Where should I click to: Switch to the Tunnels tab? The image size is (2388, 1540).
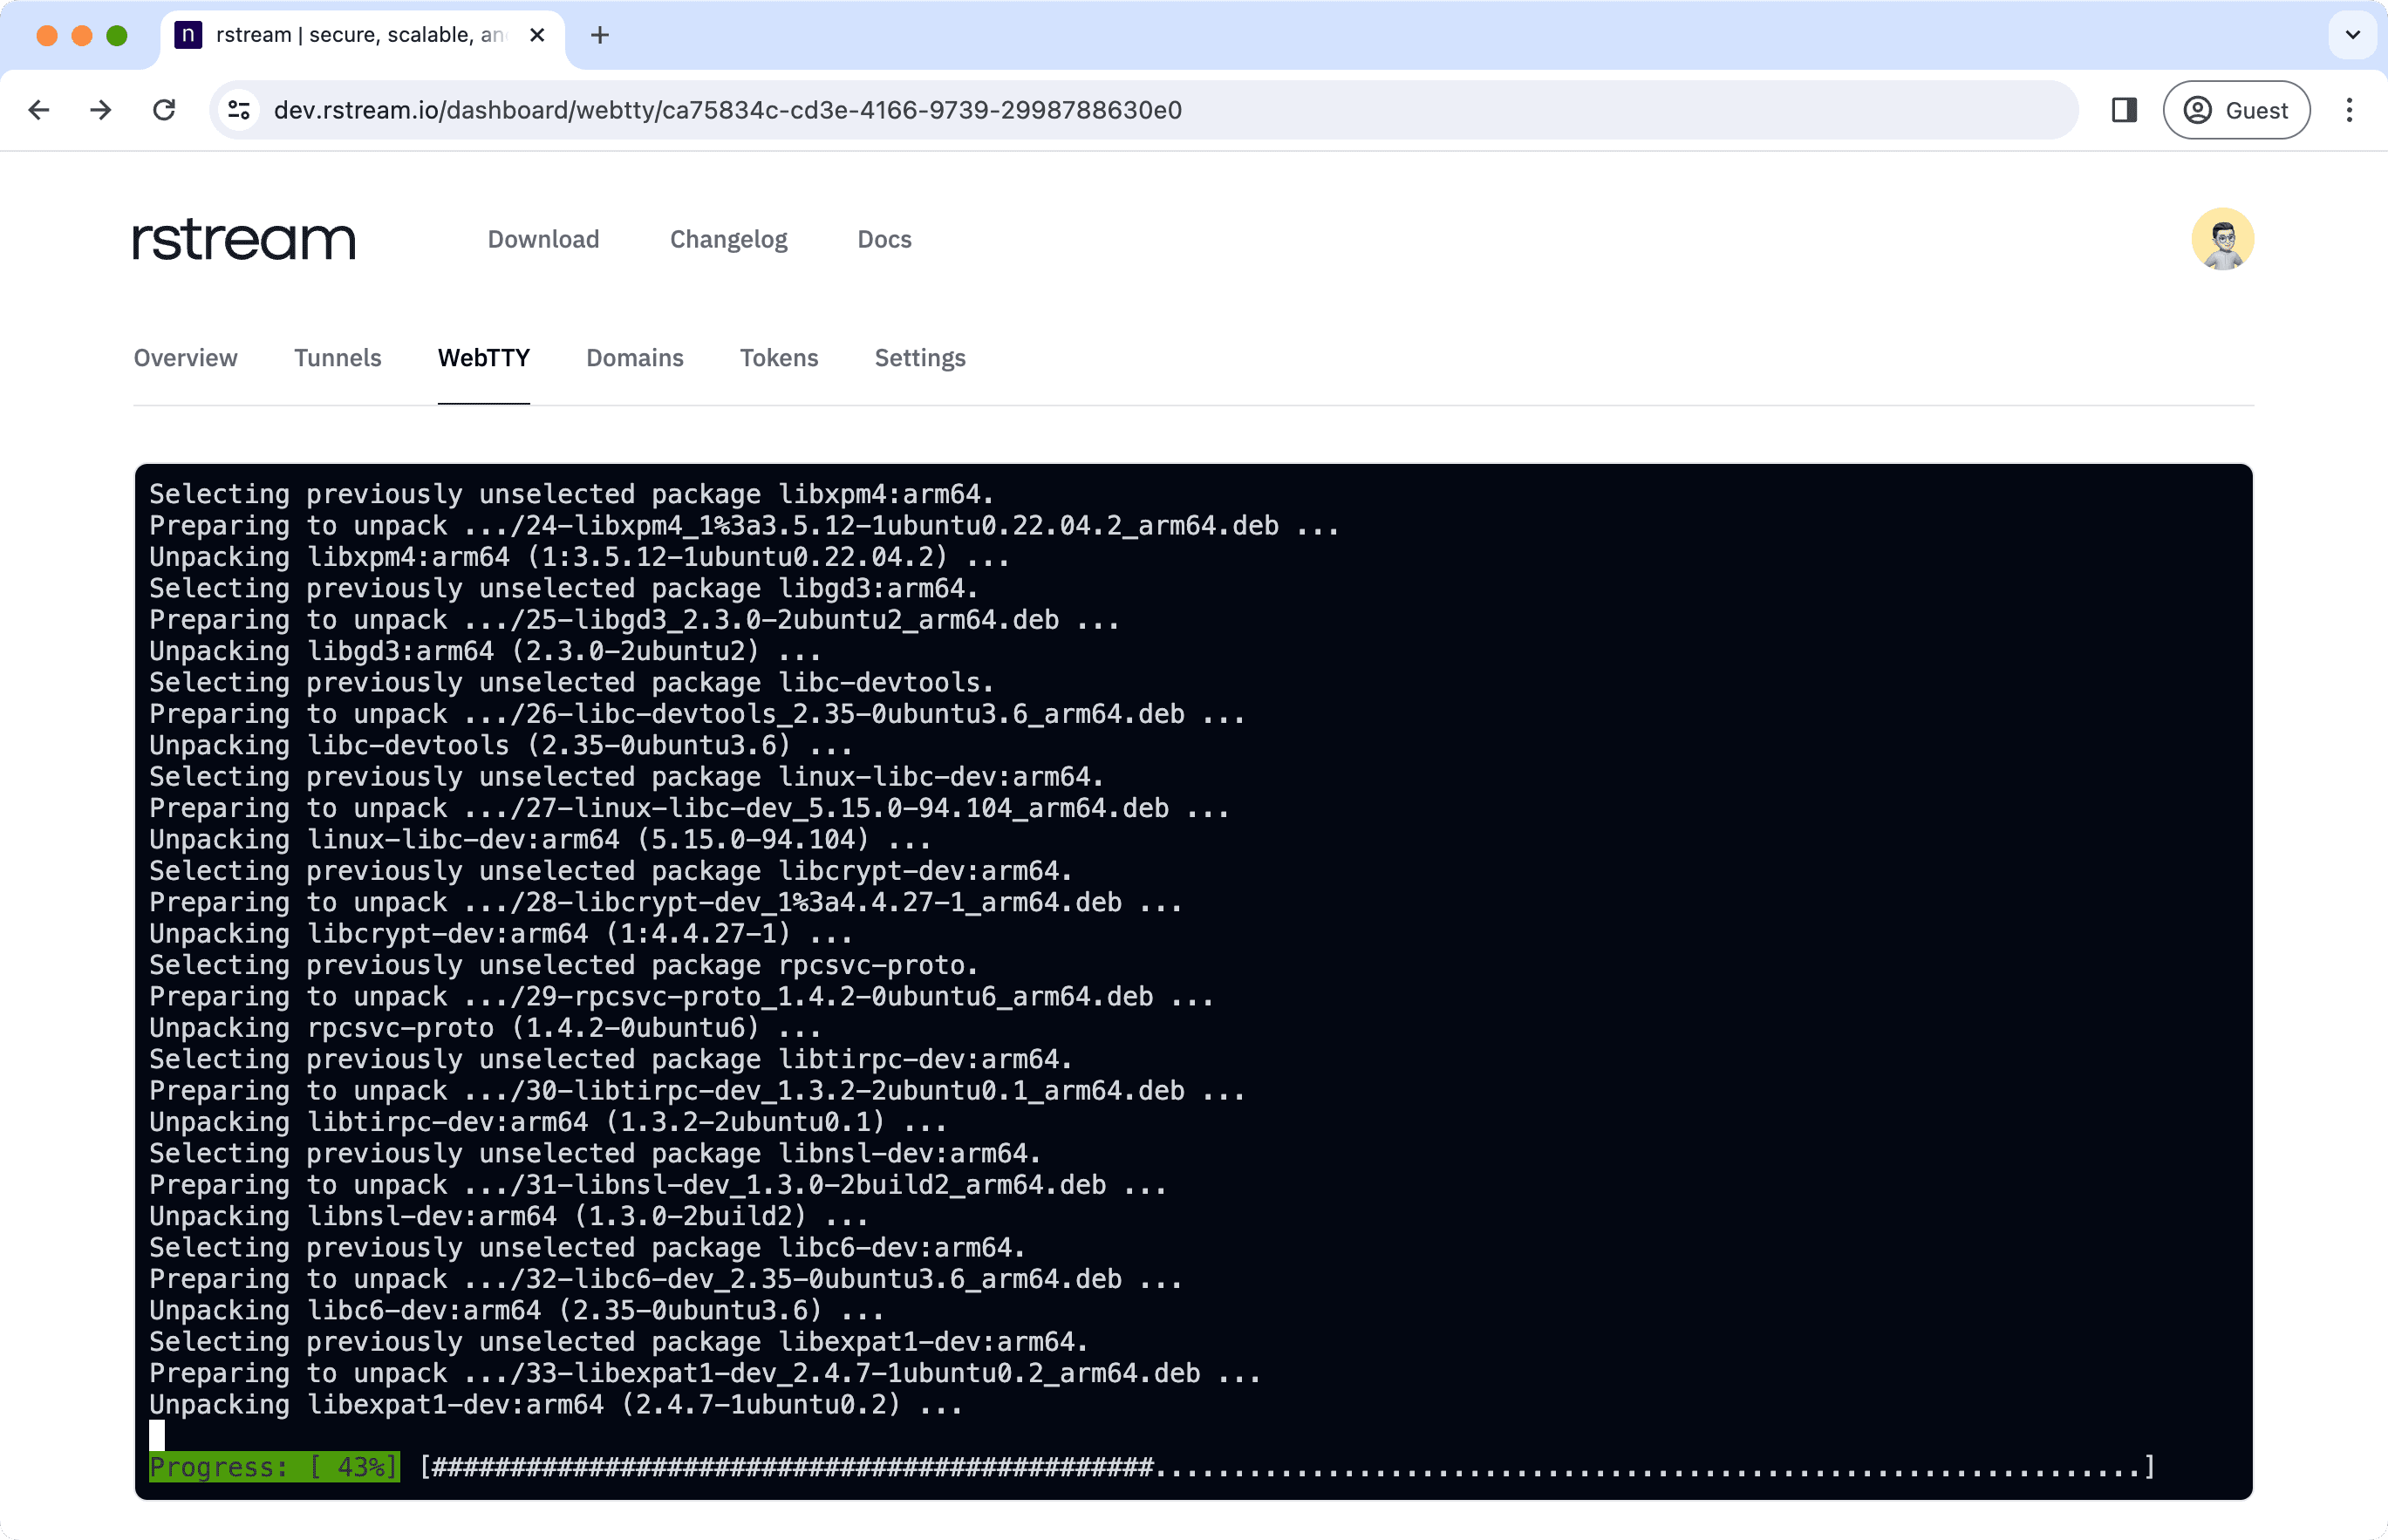337,358
